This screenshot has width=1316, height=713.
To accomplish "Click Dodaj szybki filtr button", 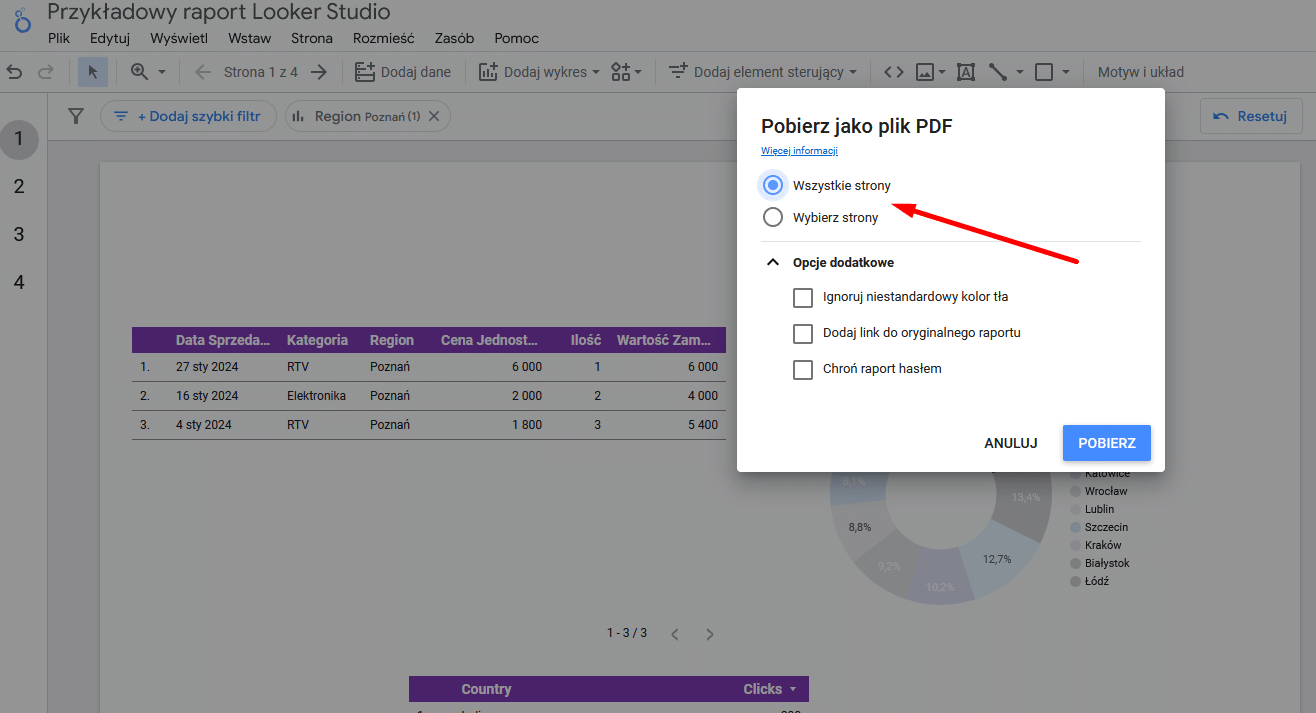I will [x=188, y=116].
